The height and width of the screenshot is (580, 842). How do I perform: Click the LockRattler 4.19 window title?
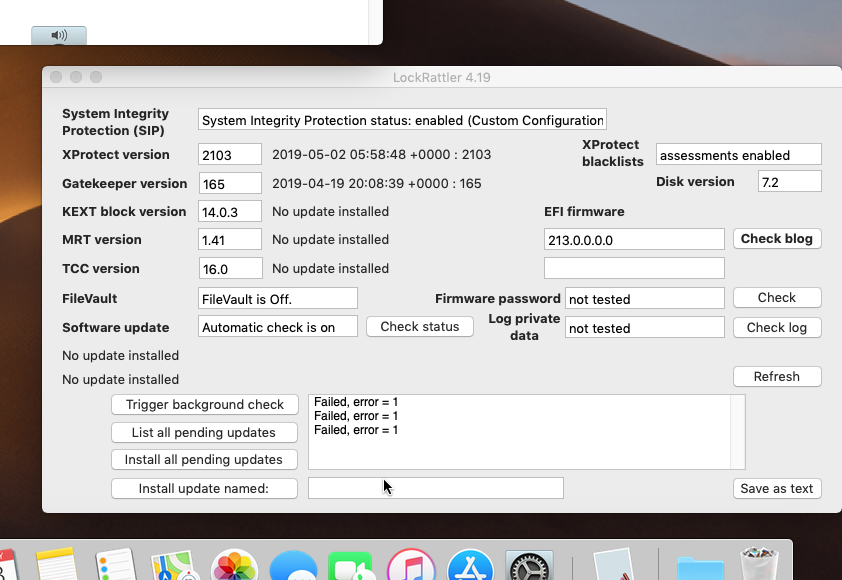point(441,77)
